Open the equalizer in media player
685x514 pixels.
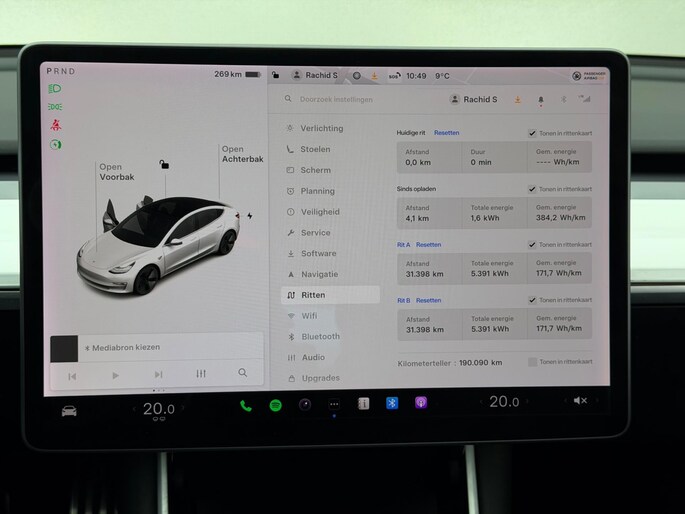tap(201, 373)
